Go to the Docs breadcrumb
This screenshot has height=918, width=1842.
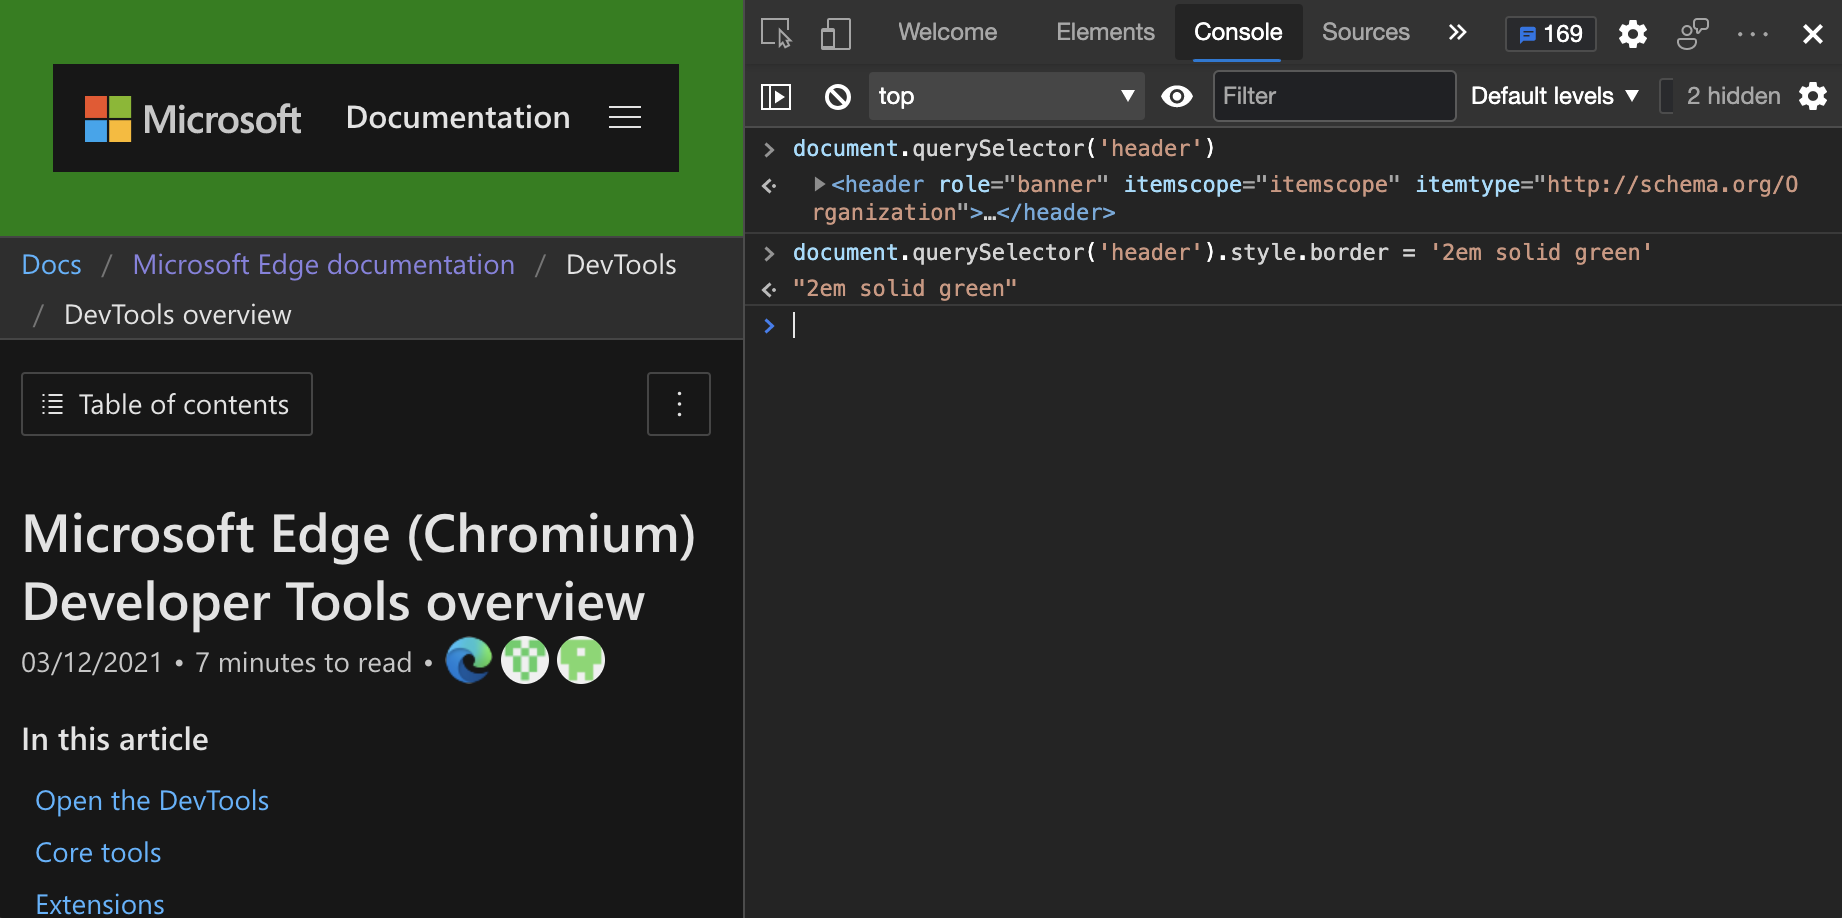tap(52, 264)
